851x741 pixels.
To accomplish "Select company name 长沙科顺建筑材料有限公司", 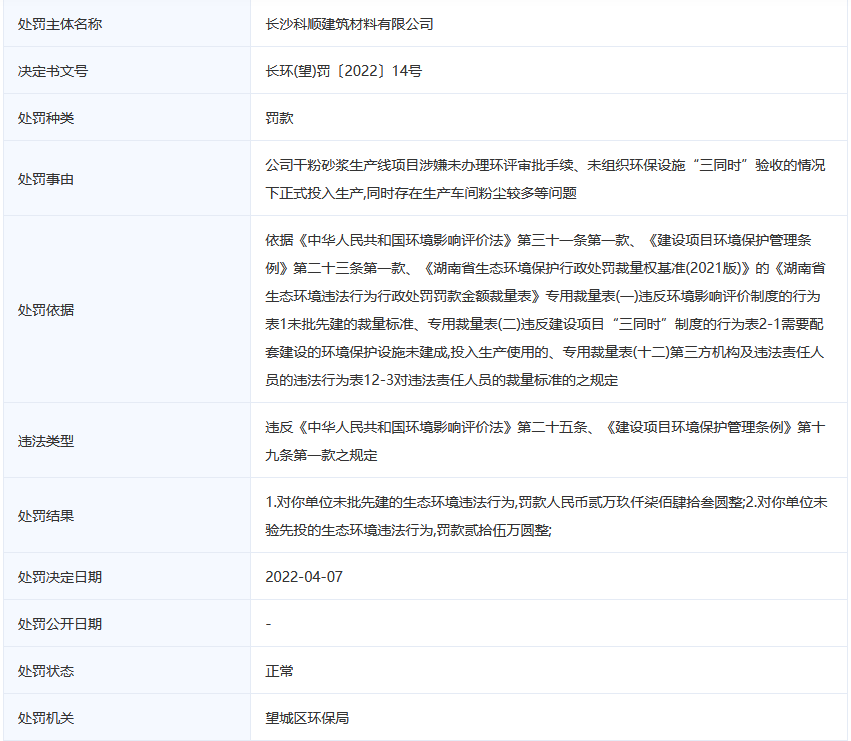I will click(x=349, y=24).
